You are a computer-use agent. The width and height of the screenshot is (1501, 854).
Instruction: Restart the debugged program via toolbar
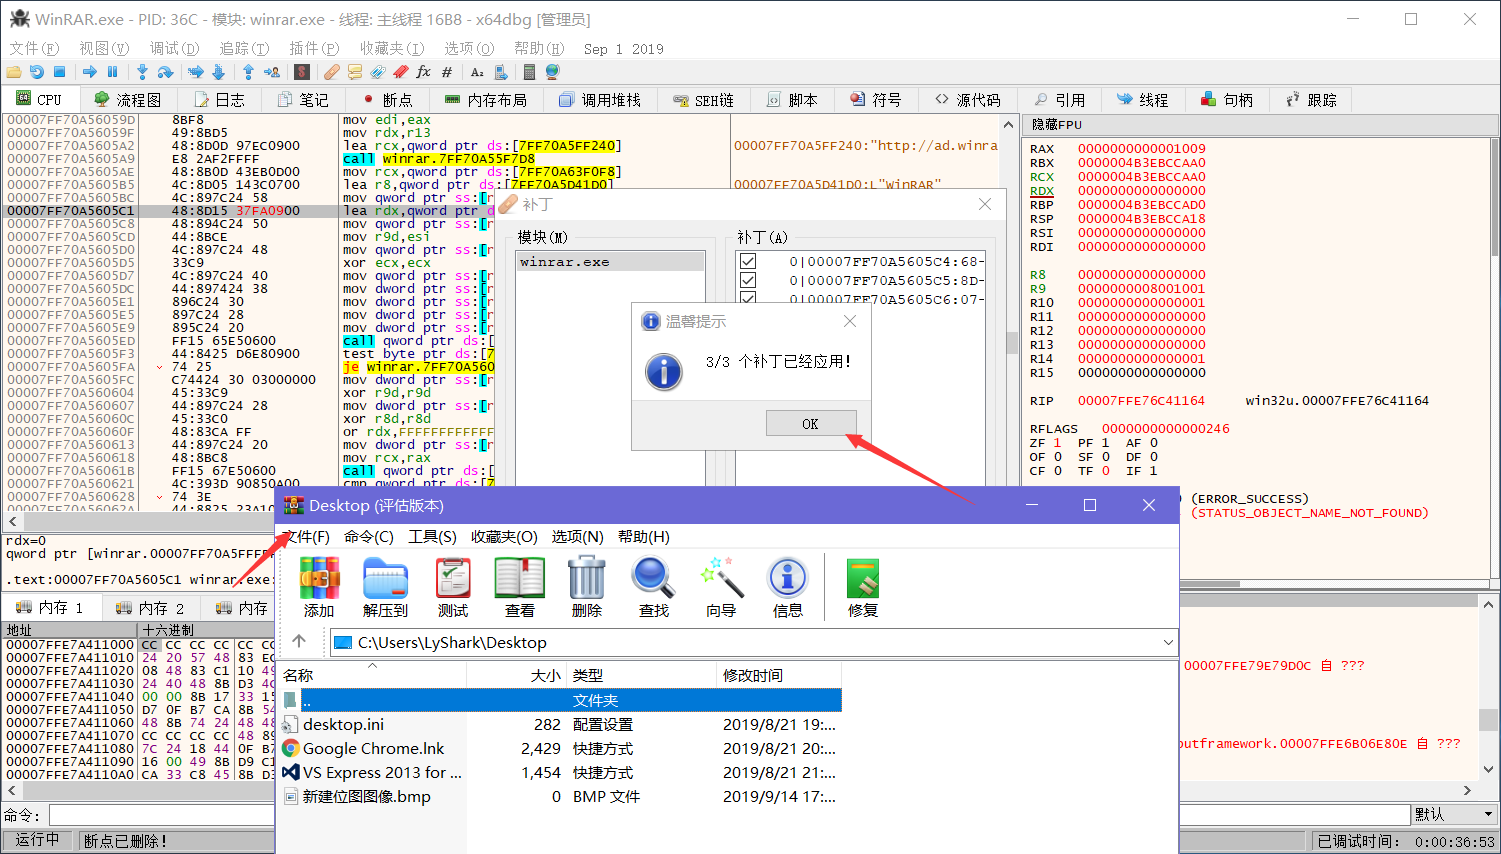coord(37,72)
